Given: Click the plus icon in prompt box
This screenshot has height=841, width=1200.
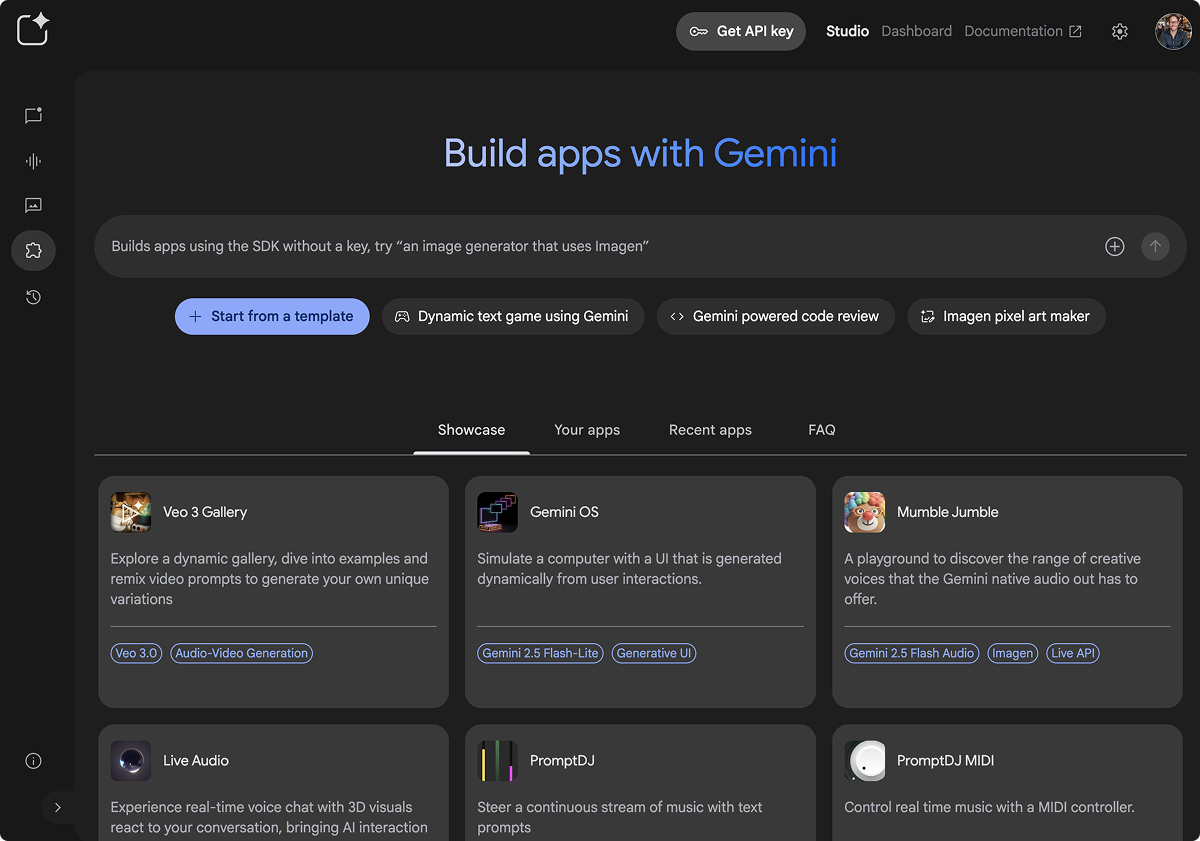Looking at the screenshot, I should [x=1114, y=247].
